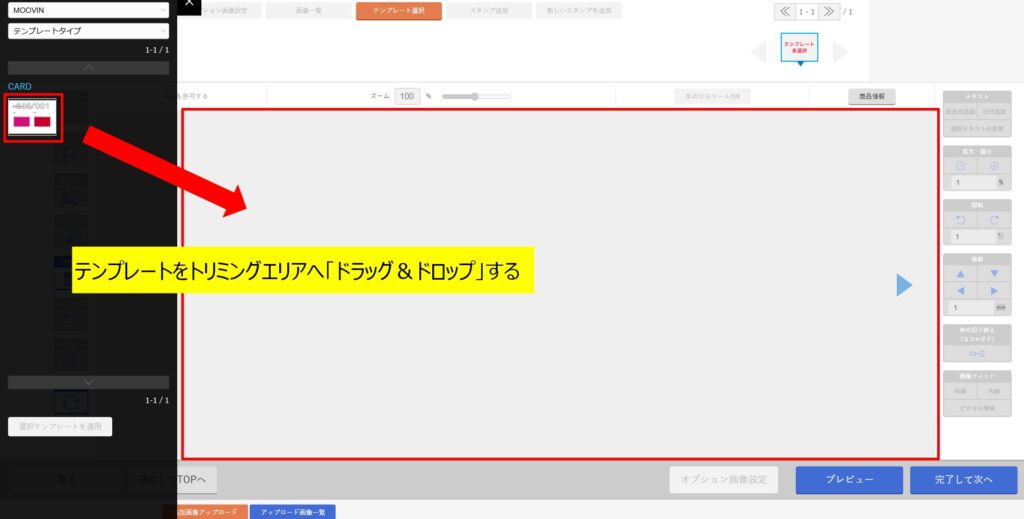Select the テンプレート選択 tab
The image size is (1024, 519).
coord(398,11)
